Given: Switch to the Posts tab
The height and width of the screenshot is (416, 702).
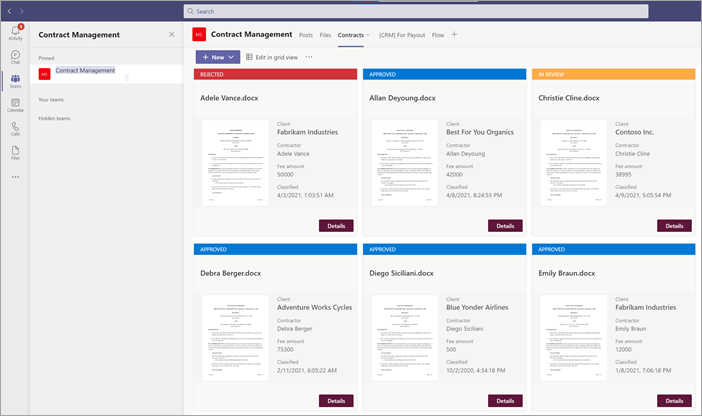Looking at the screenshot, I should pos(306,35).
